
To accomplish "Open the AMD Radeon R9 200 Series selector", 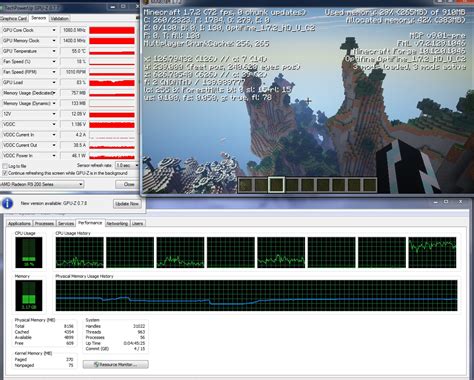I will tap(41, 184).
